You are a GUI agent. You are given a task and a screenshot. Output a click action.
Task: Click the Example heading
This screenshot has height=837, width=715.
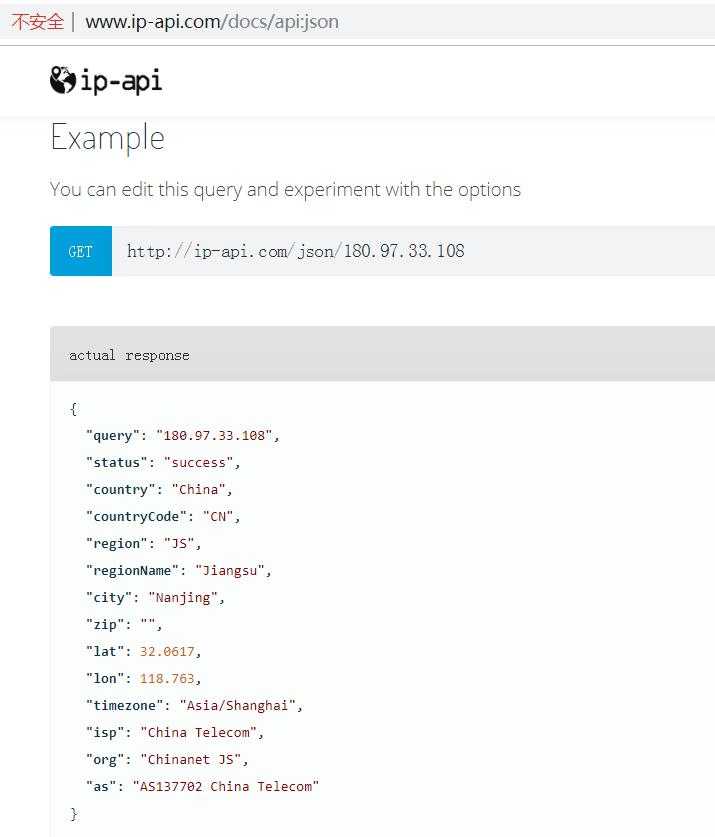click(x=107, y=138)
